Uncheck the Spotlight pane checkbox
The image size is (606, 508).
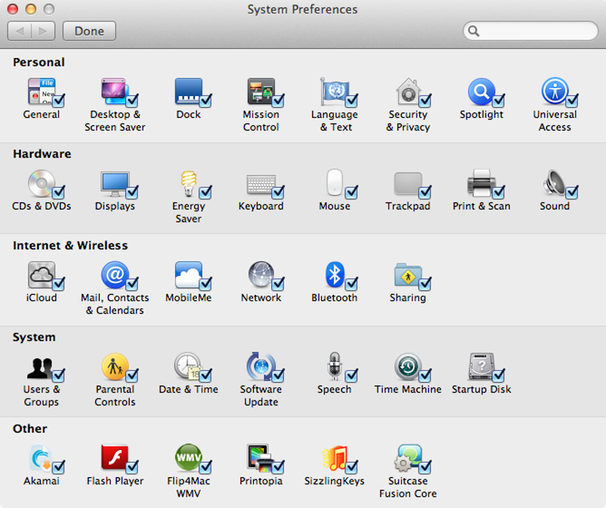click(x=498, y=100)
